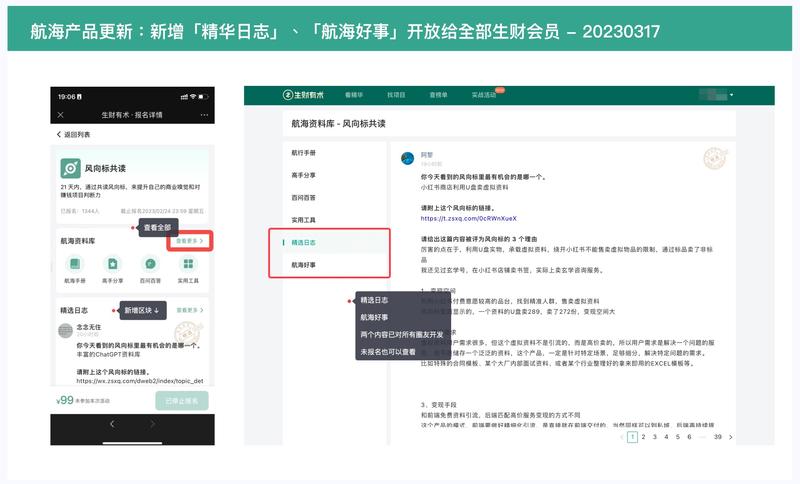Image resolution: width=800 pixels, height=484 pixels.
Task: Click the ¥99 price on mobile footer
Action: point(65,400)
